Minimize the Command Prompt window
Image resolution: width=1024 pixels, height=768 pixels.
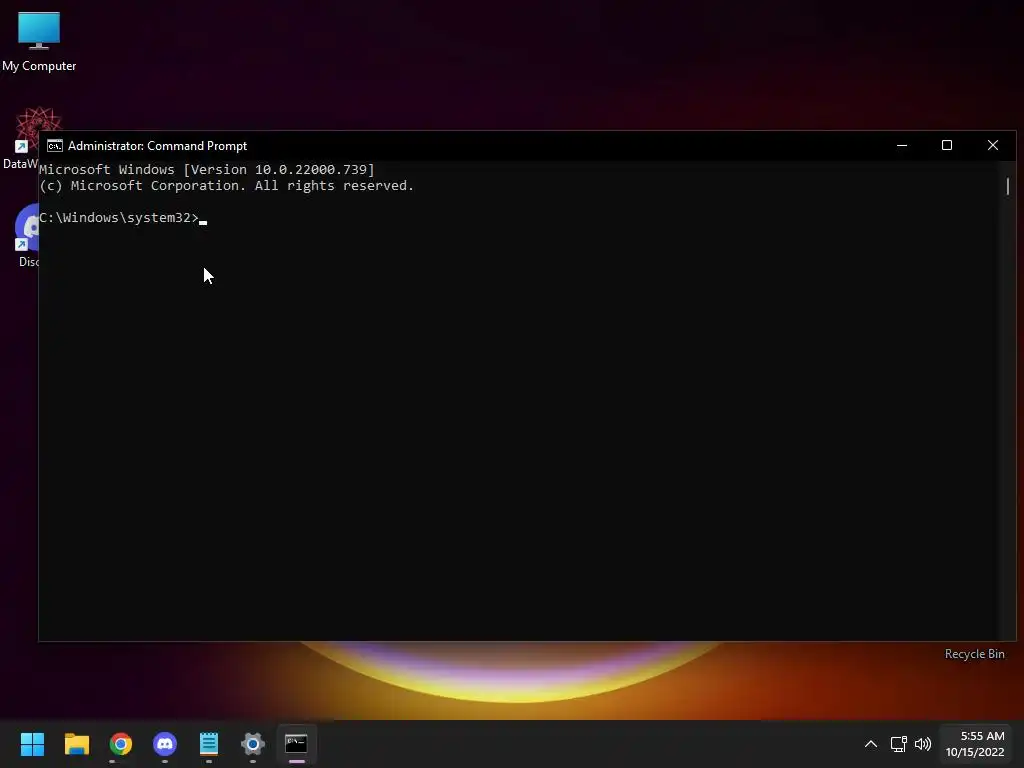902,145
